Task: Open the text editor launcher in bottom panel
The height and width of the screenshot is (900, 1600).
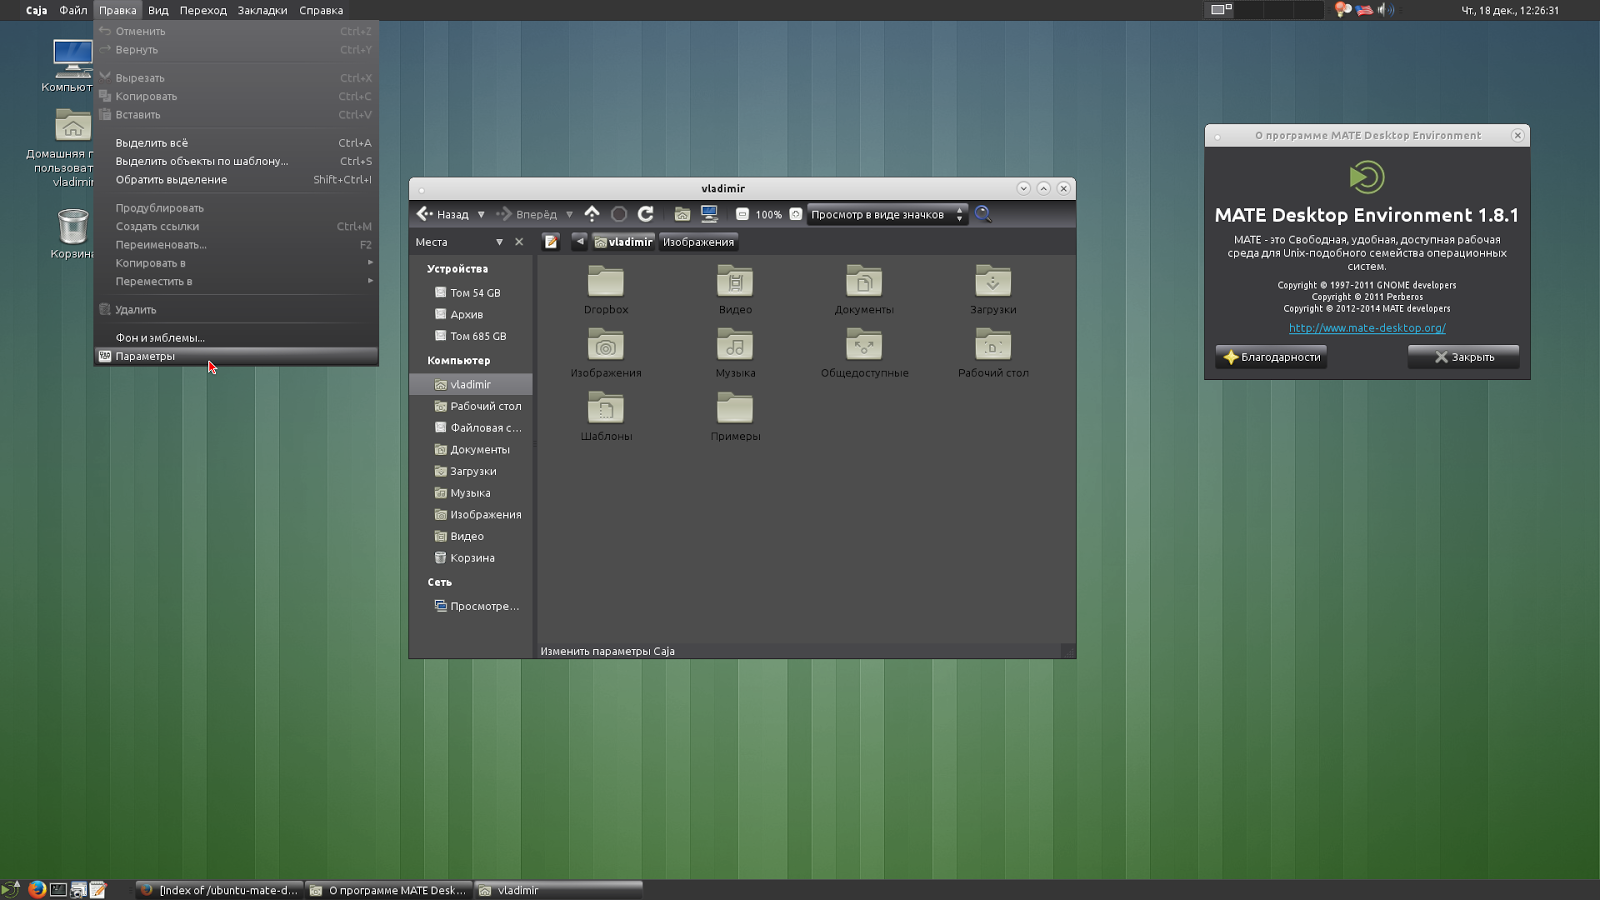Action: (x=98, y=890)
